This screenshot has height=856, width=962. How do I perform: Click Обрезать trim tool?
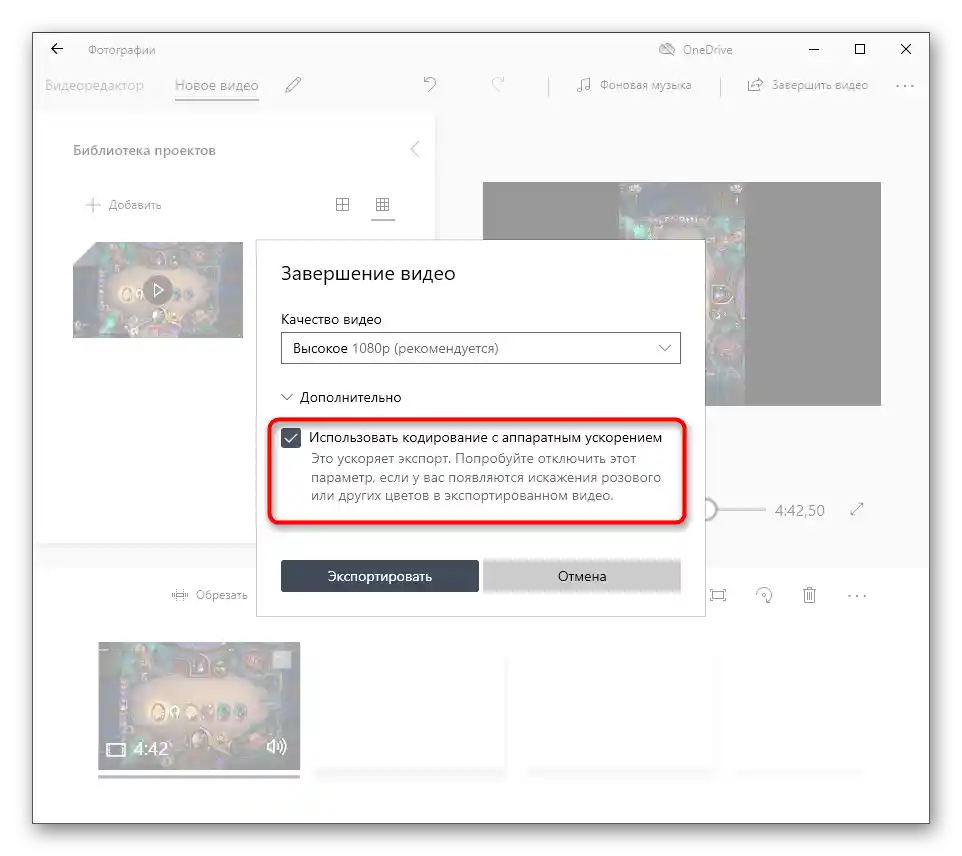point(210,595)
